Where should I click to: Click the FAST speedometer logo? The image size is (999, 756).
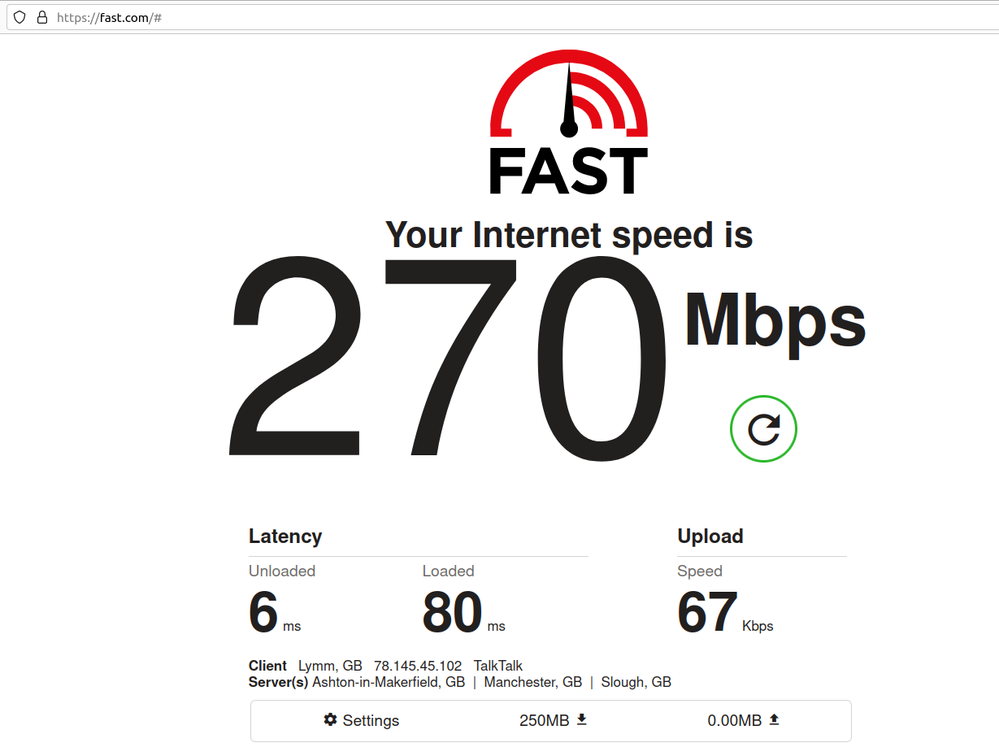569,122
